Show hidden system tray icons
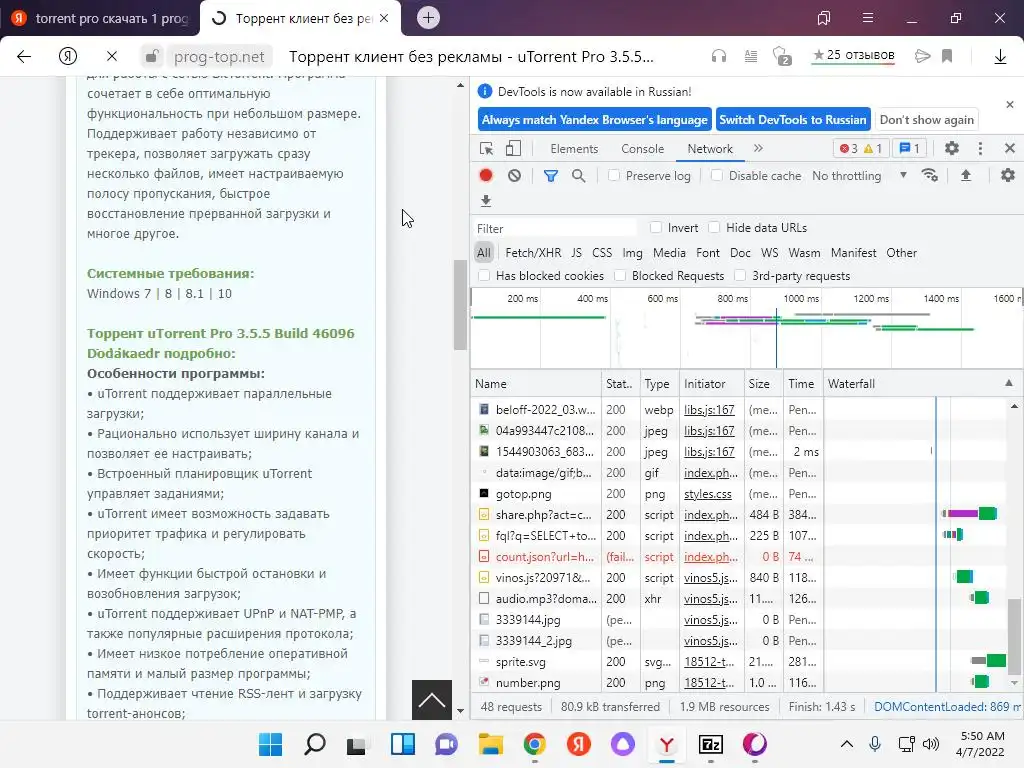The image size is (1024, 768). point(846,744)
